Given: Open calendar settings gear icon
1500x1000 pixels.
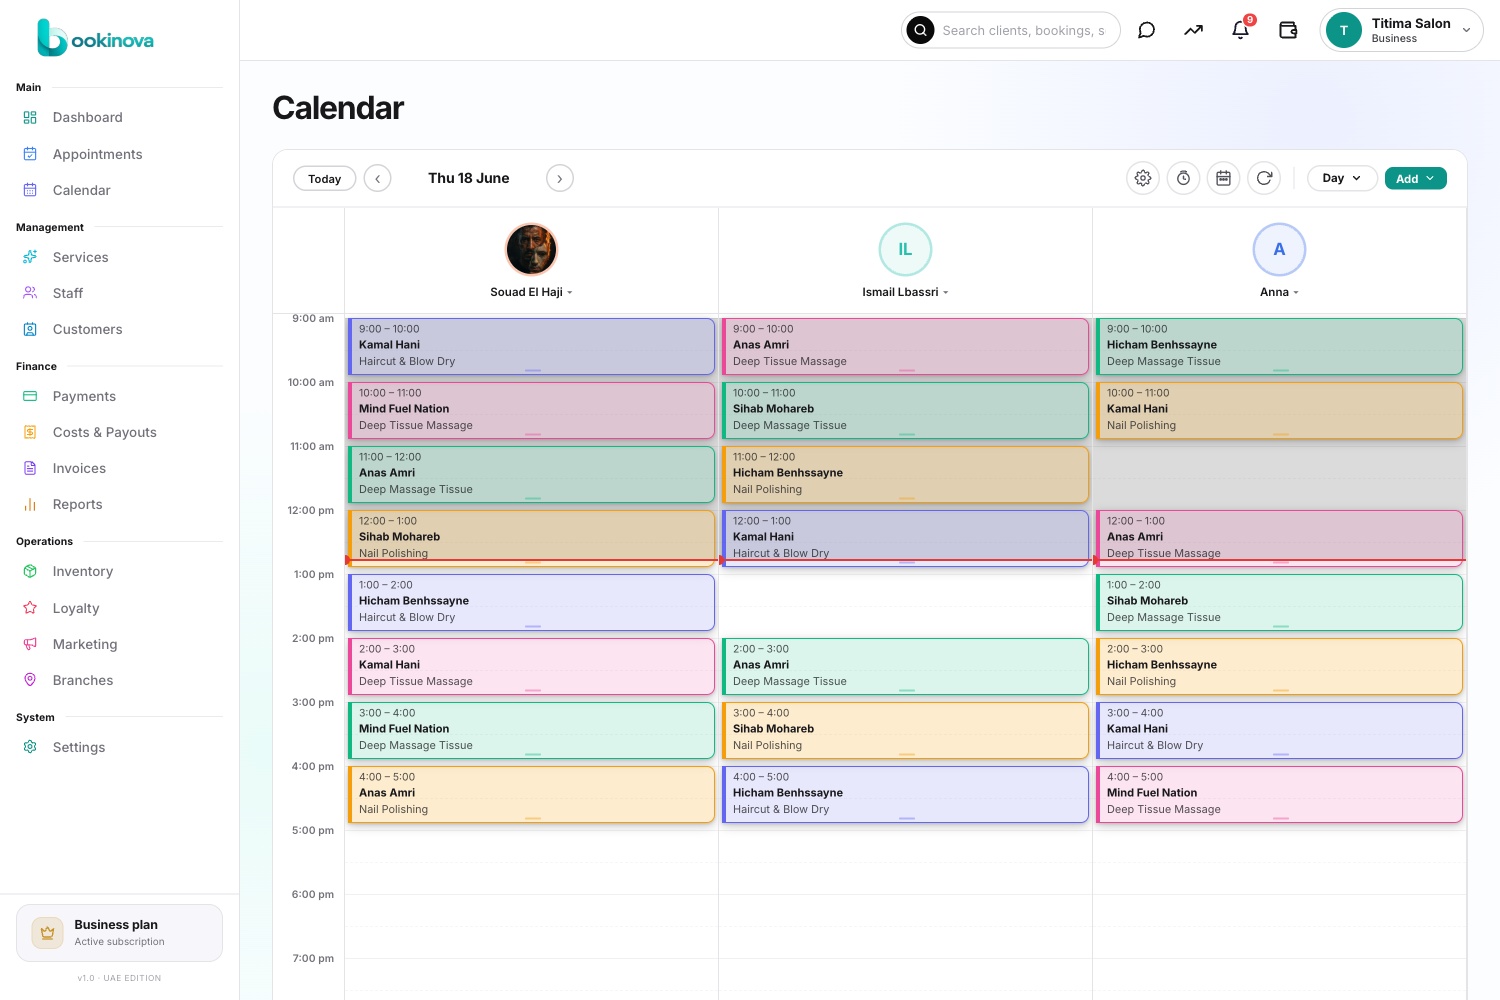Looking at the screenshot, I should pos(1143,178).
